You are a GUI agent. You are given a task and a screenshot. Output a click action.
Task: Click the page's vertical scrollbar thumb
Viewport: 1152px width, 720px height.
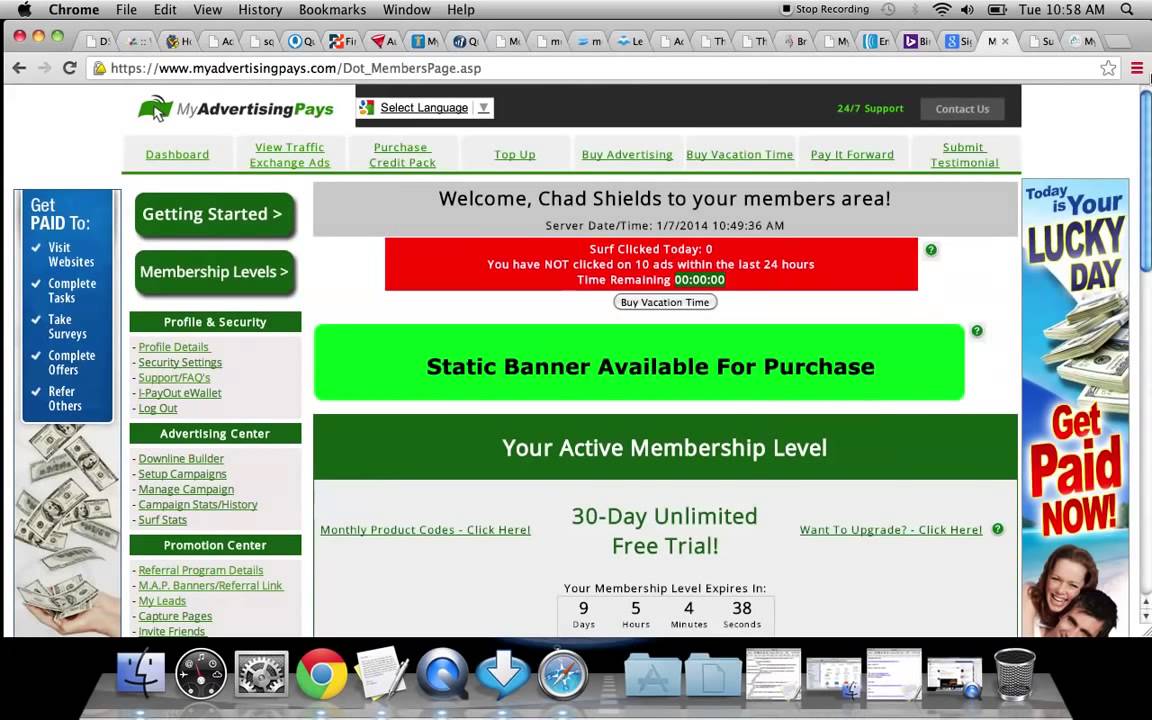coord(1145,180)
